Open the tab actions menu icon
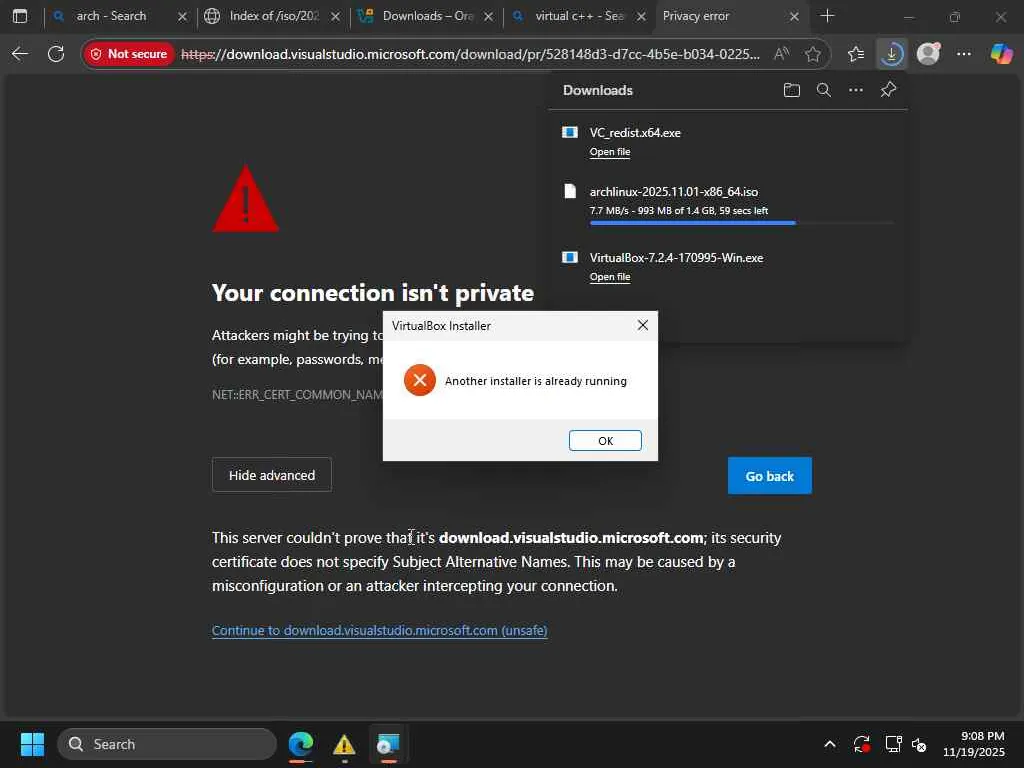This screenshot has width=1024, height=768. 20,16
